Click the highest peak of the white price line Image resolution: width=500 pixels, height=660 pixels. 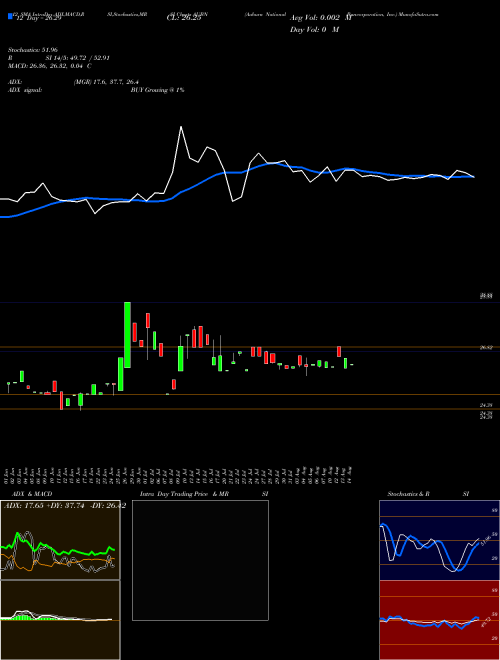pyautogui.click(x=181, y=127)
